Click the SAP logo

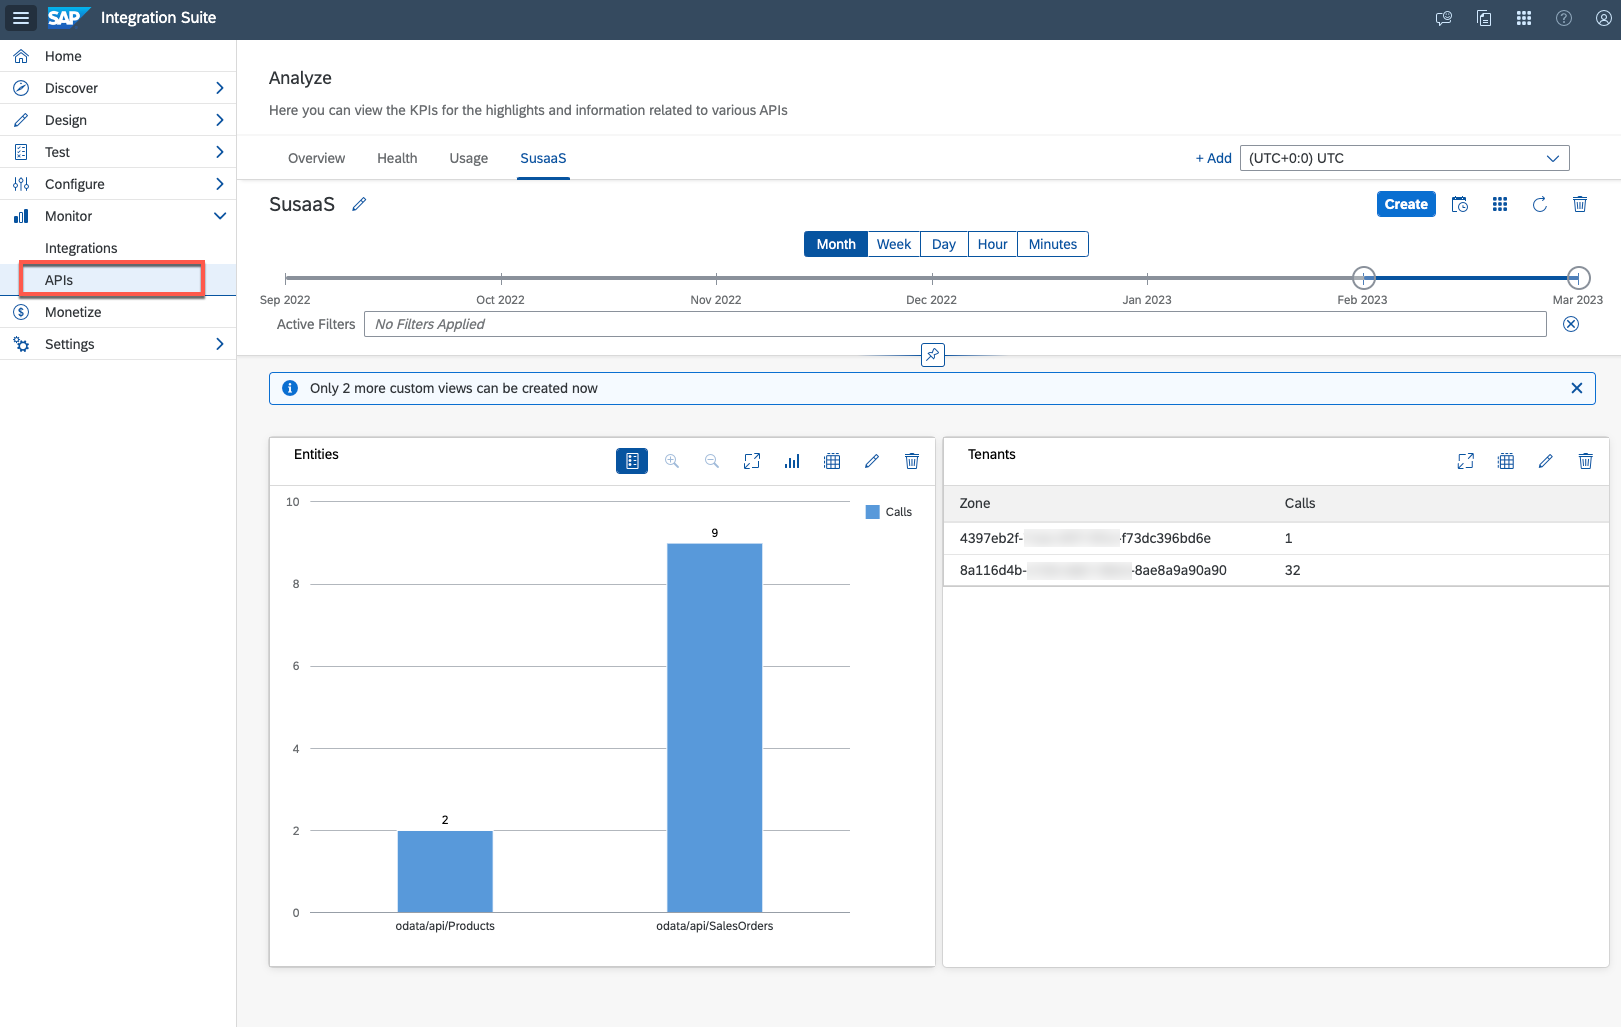point(69,18)
